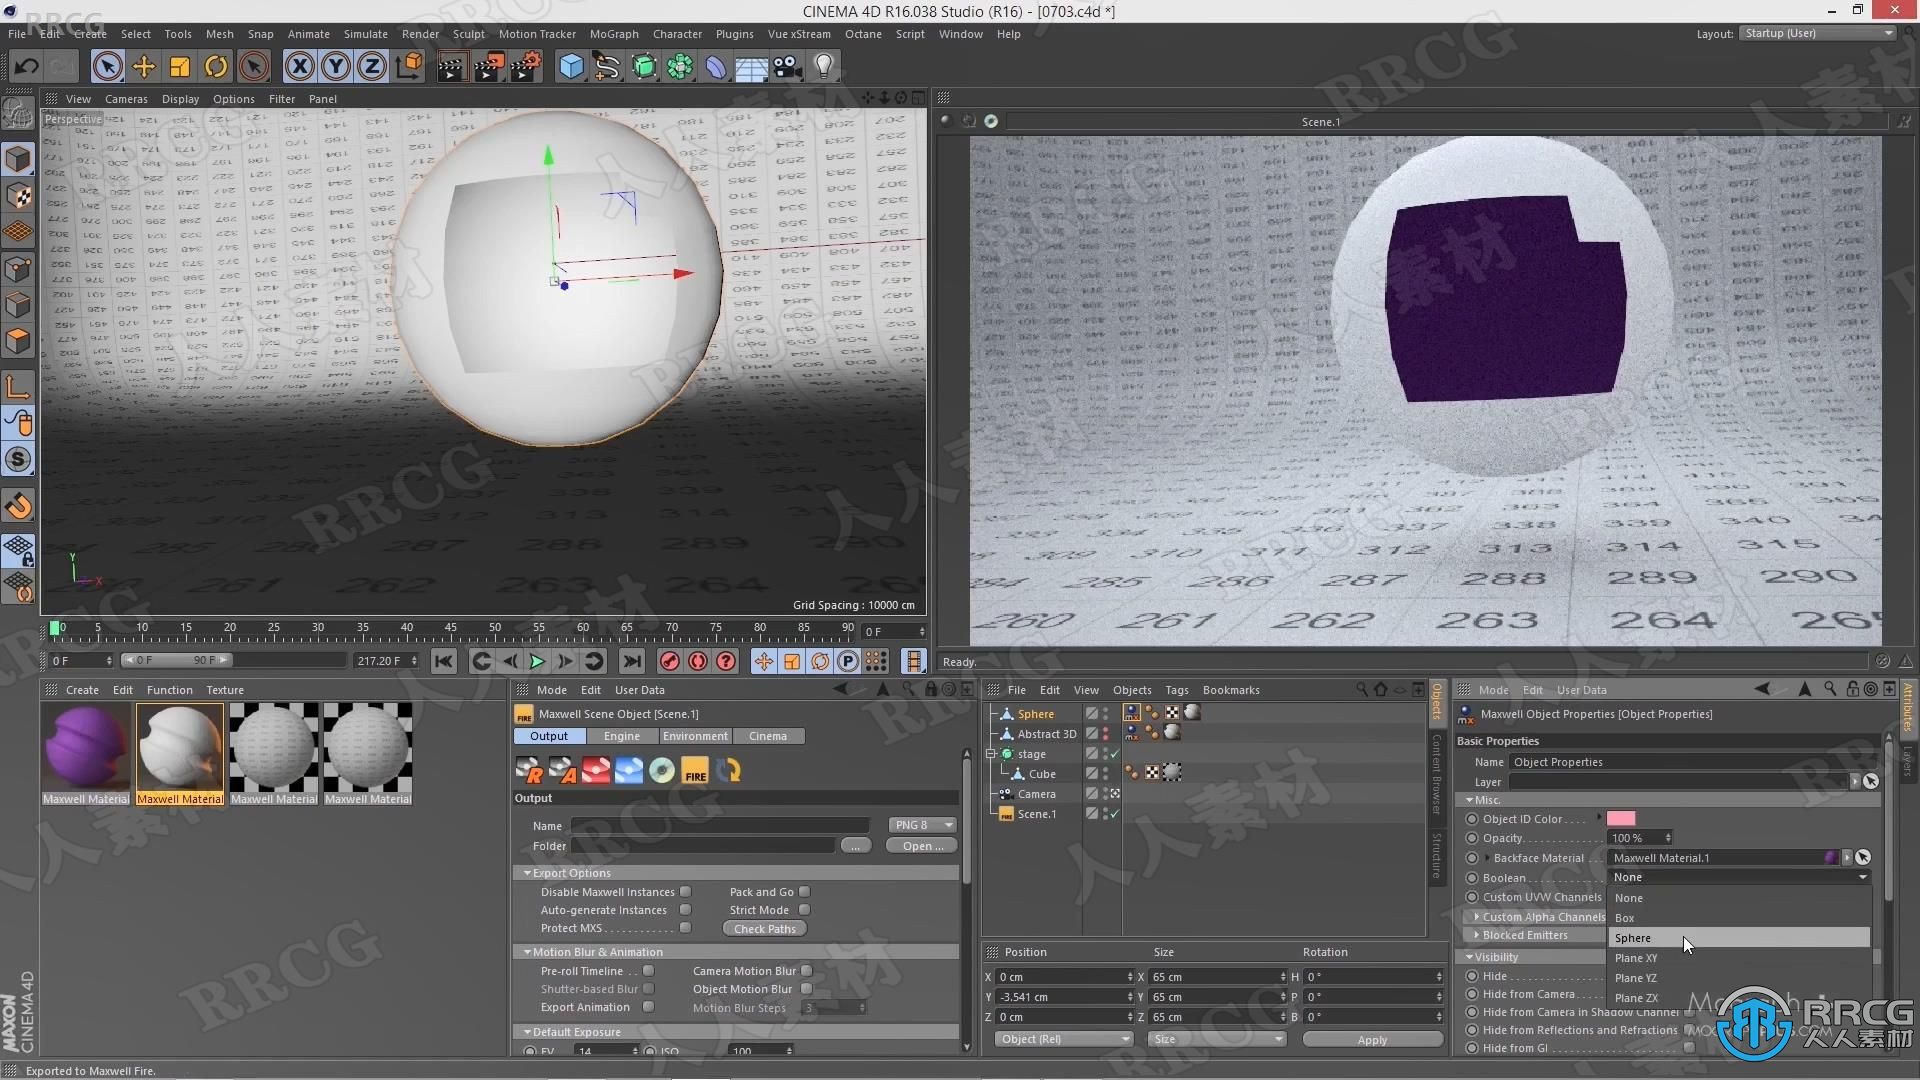
Task: Click the Check Paths button
Action: [x=765, y=929]
